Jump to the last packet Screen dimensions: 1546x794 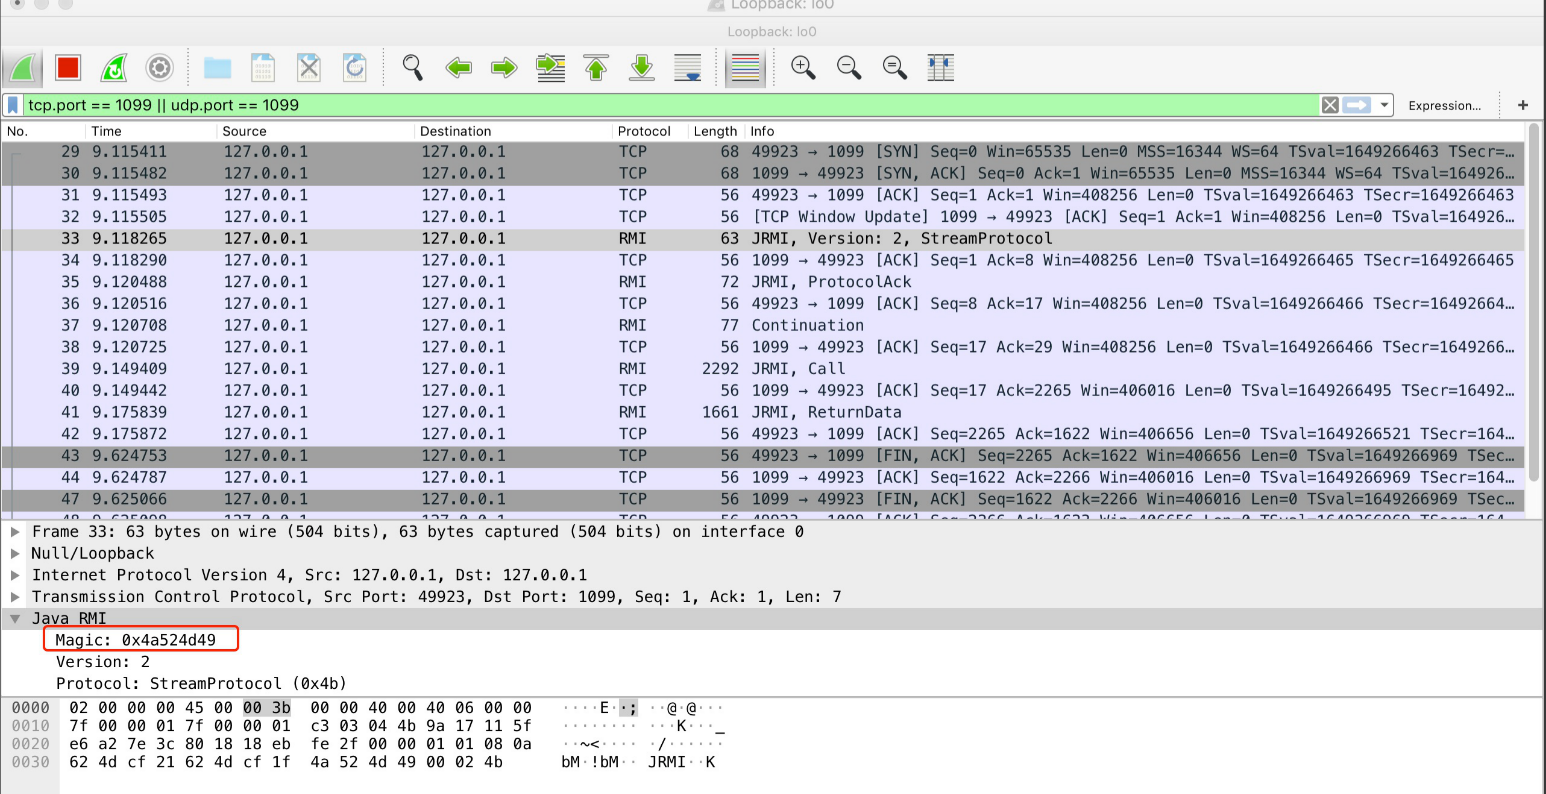[642, 68]
